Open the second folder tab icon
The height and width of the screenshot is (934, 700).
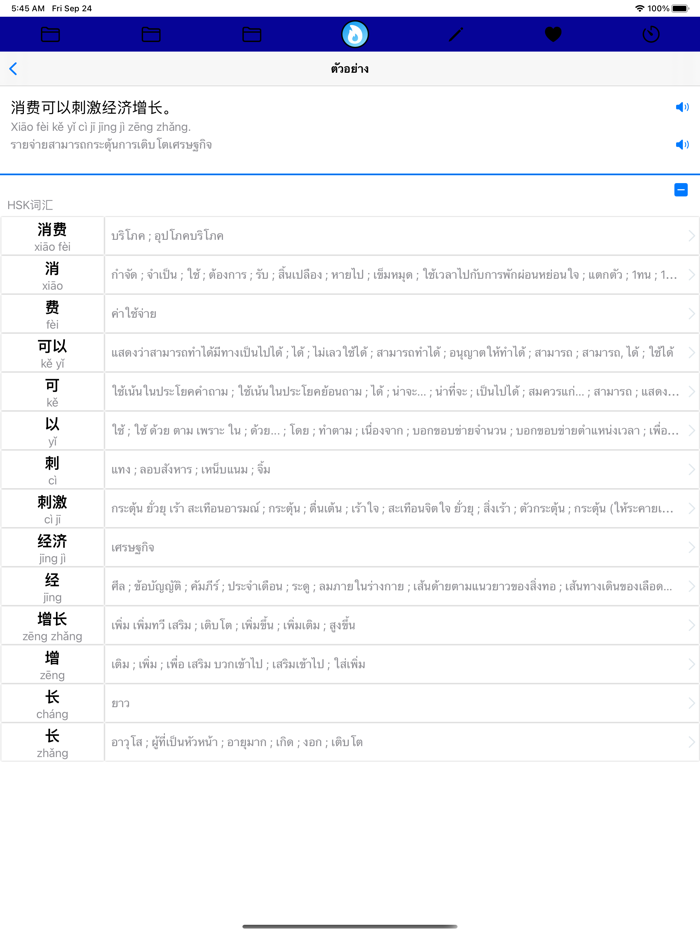151,35
